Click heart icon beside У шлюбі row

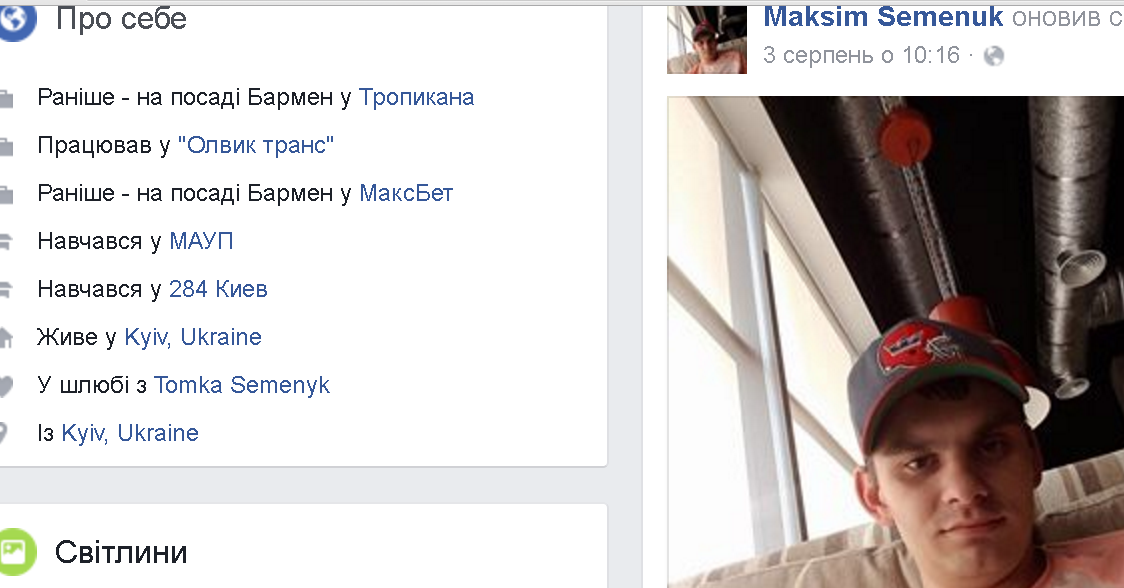pyautogui.click(x=6, y=387)
